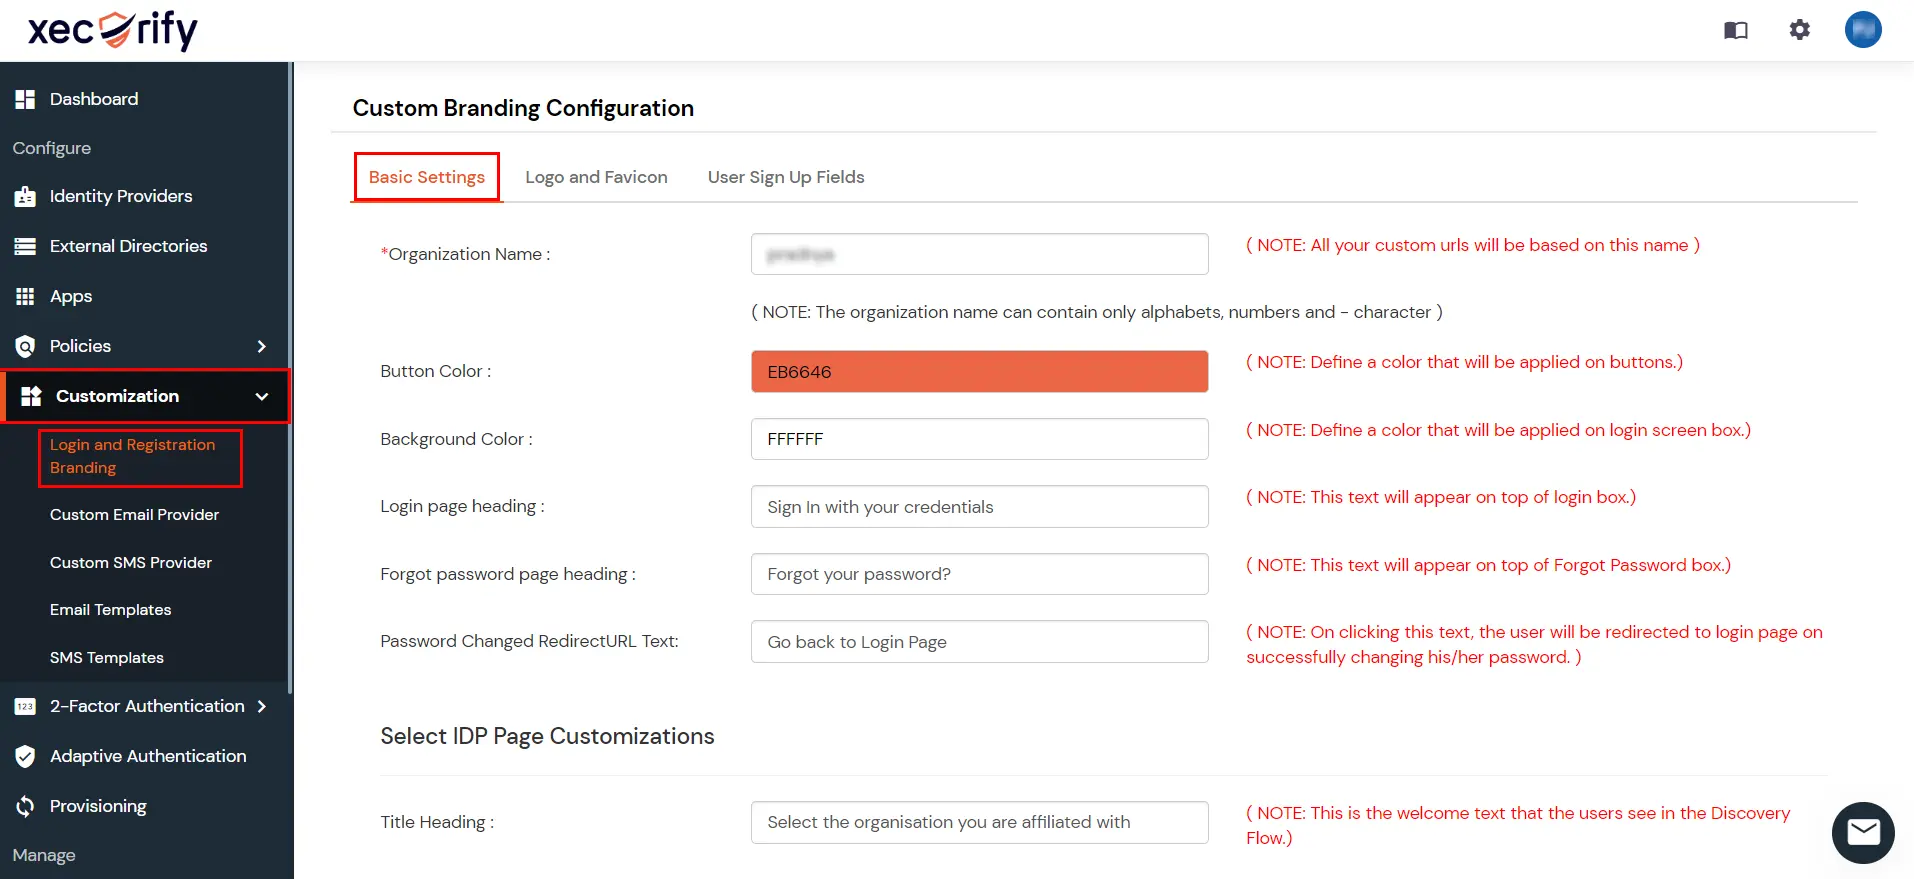
Task: Click the Xecurify logo
Action: (x=113, y=30)
